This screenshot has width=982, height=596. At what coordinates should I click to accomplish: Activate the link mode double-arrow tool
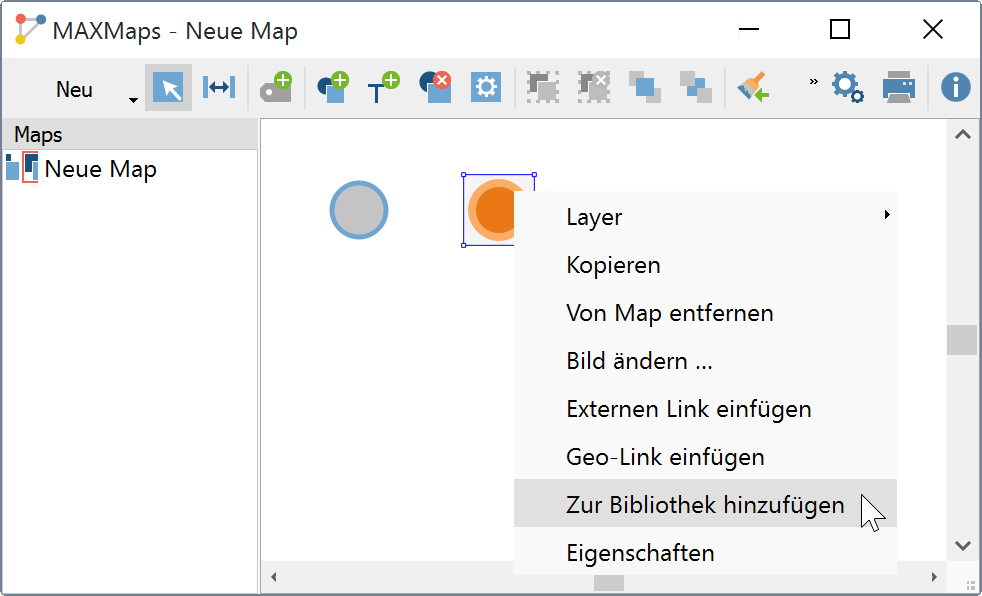click(219, 88)
